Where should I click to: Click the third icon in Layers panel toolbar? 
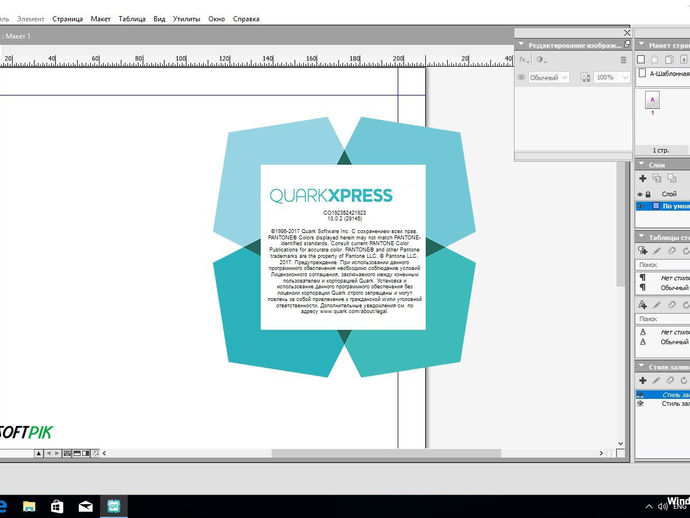[672, 178]
